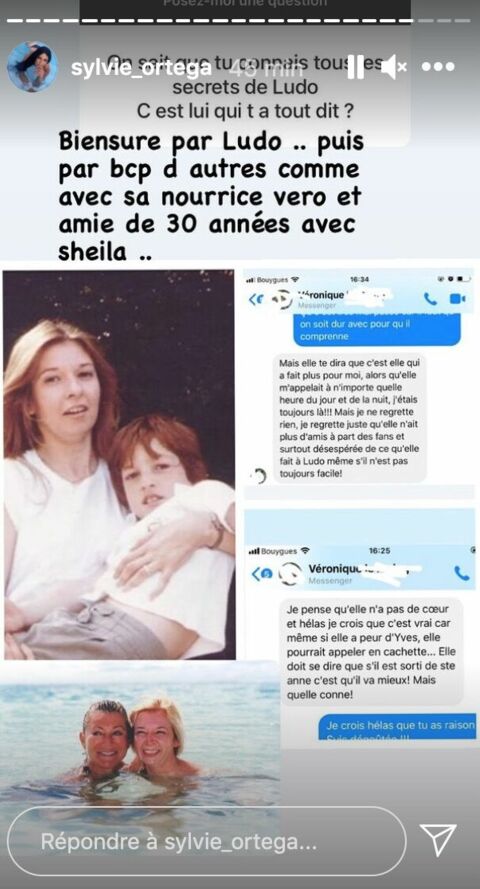Viewport: 480px width, 889px height.
Task: Tap the woman and child photo
Action: click(119, 464)
